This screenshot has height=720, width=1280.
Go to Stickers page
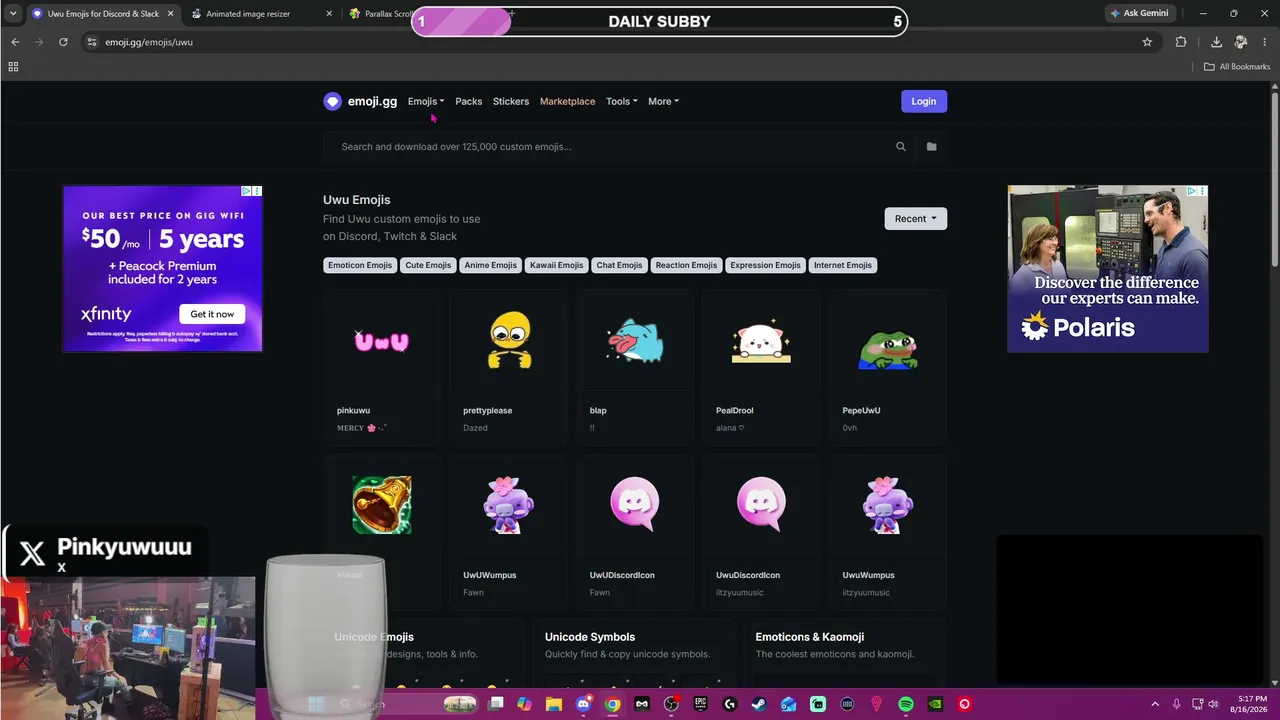511,101
